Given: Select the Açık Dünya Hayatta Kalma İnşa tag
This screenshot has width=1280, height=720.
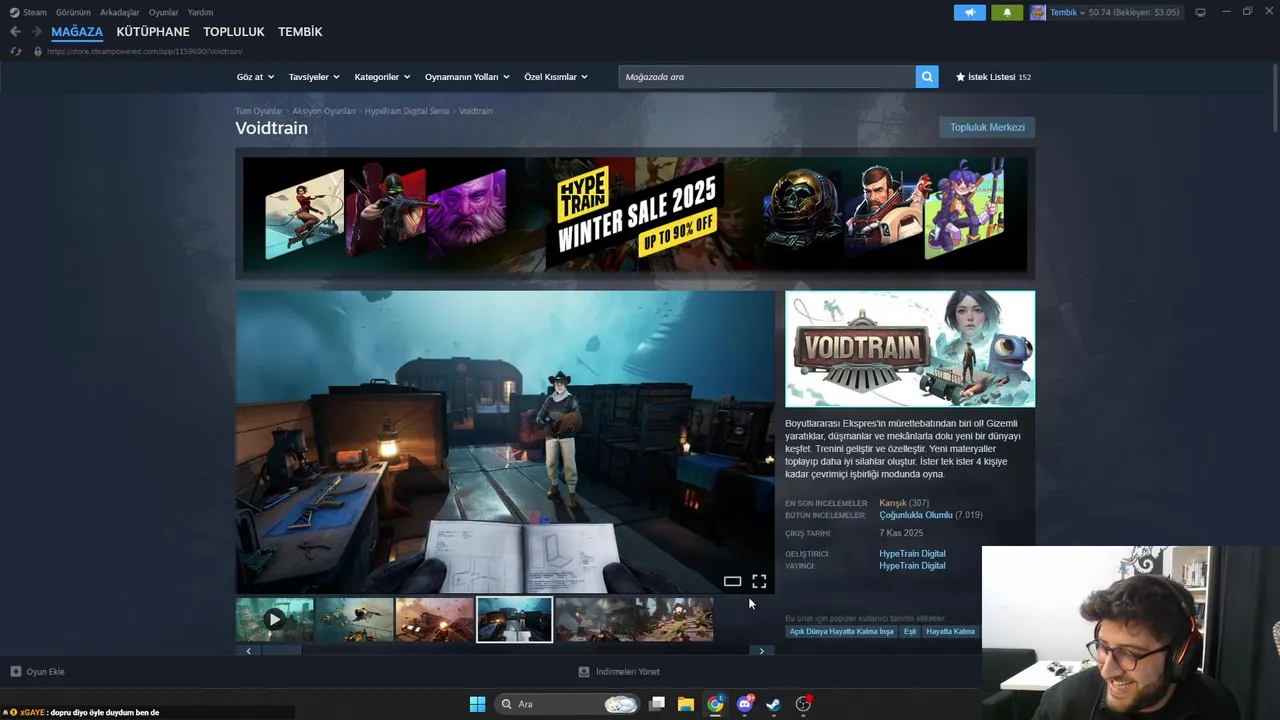Looking at the screenshot, I should tap(841, 632).
